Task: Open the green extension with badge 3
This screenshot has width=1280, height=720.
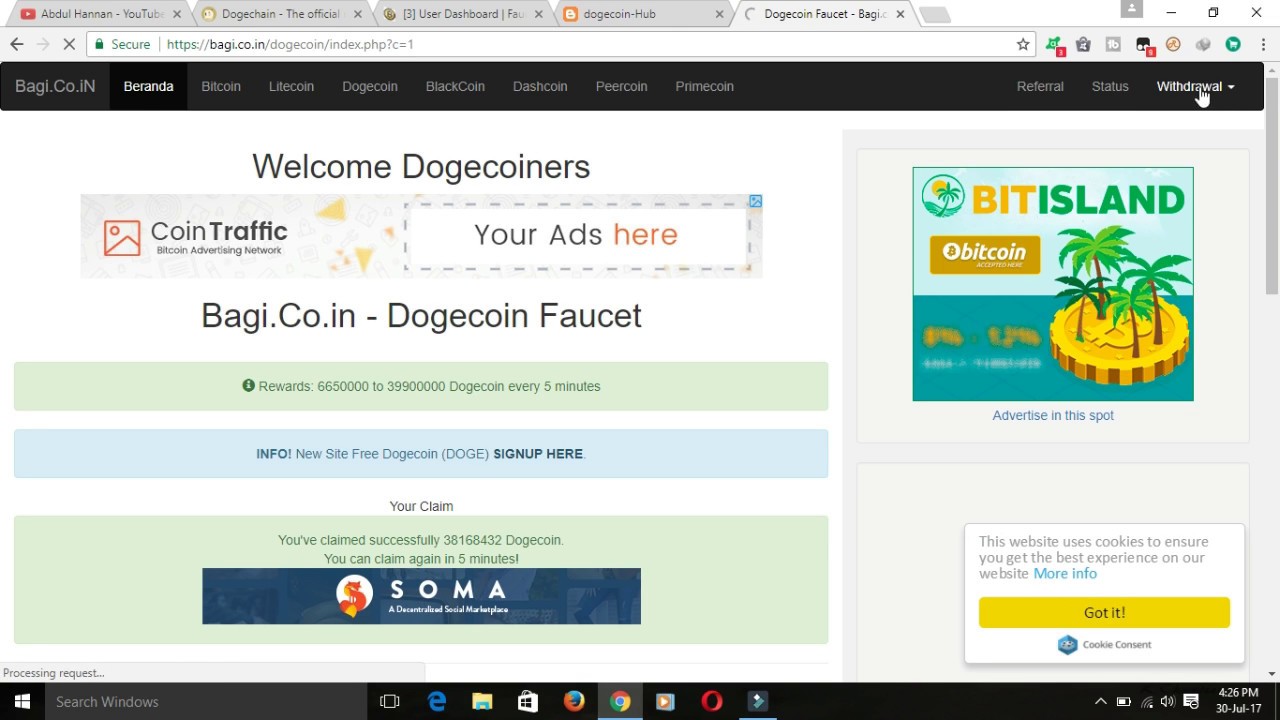Action: click(x=1054, y=44)
